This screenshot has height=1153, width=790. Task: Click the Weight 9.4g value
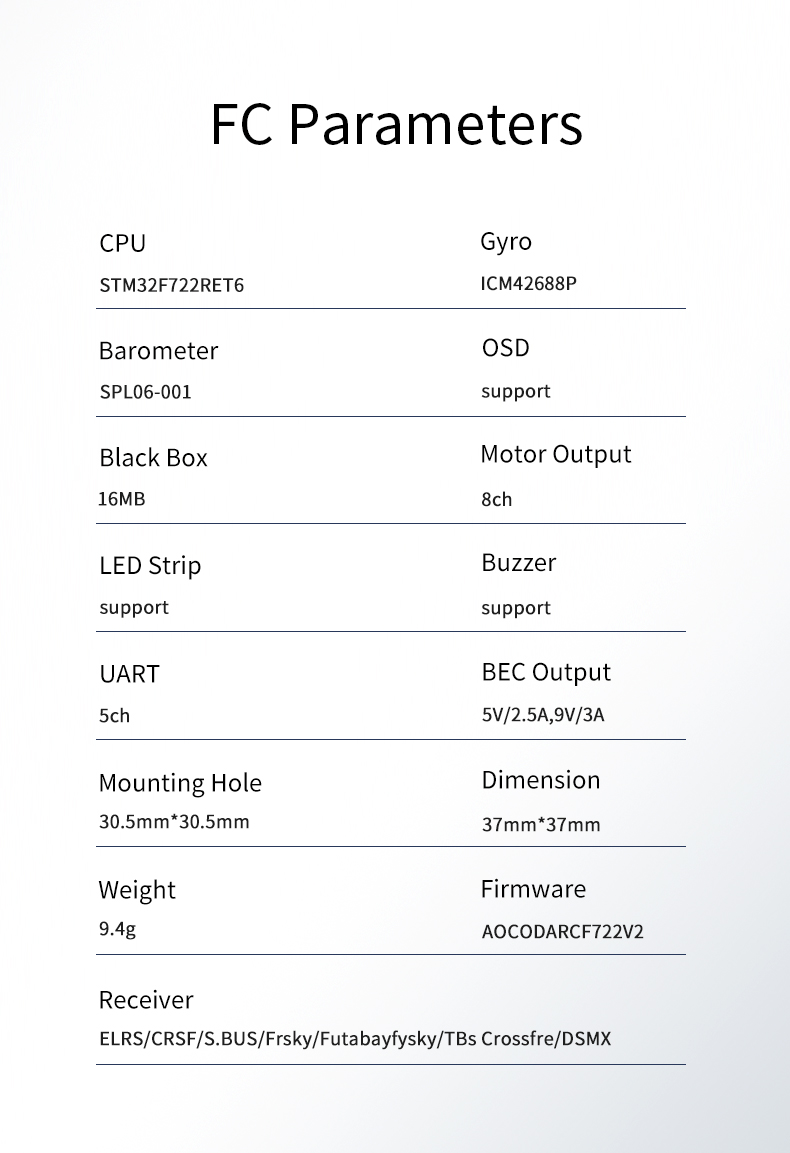117,929
